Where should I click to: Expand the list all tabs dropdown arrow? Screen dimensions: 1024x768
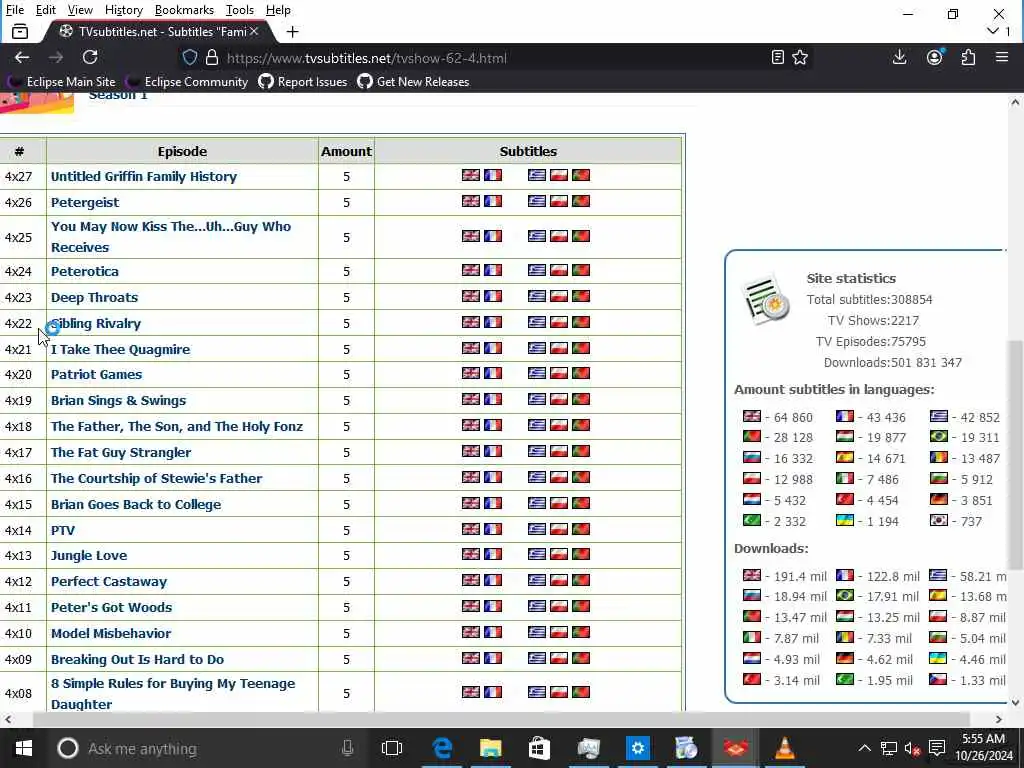click(993, 31)
